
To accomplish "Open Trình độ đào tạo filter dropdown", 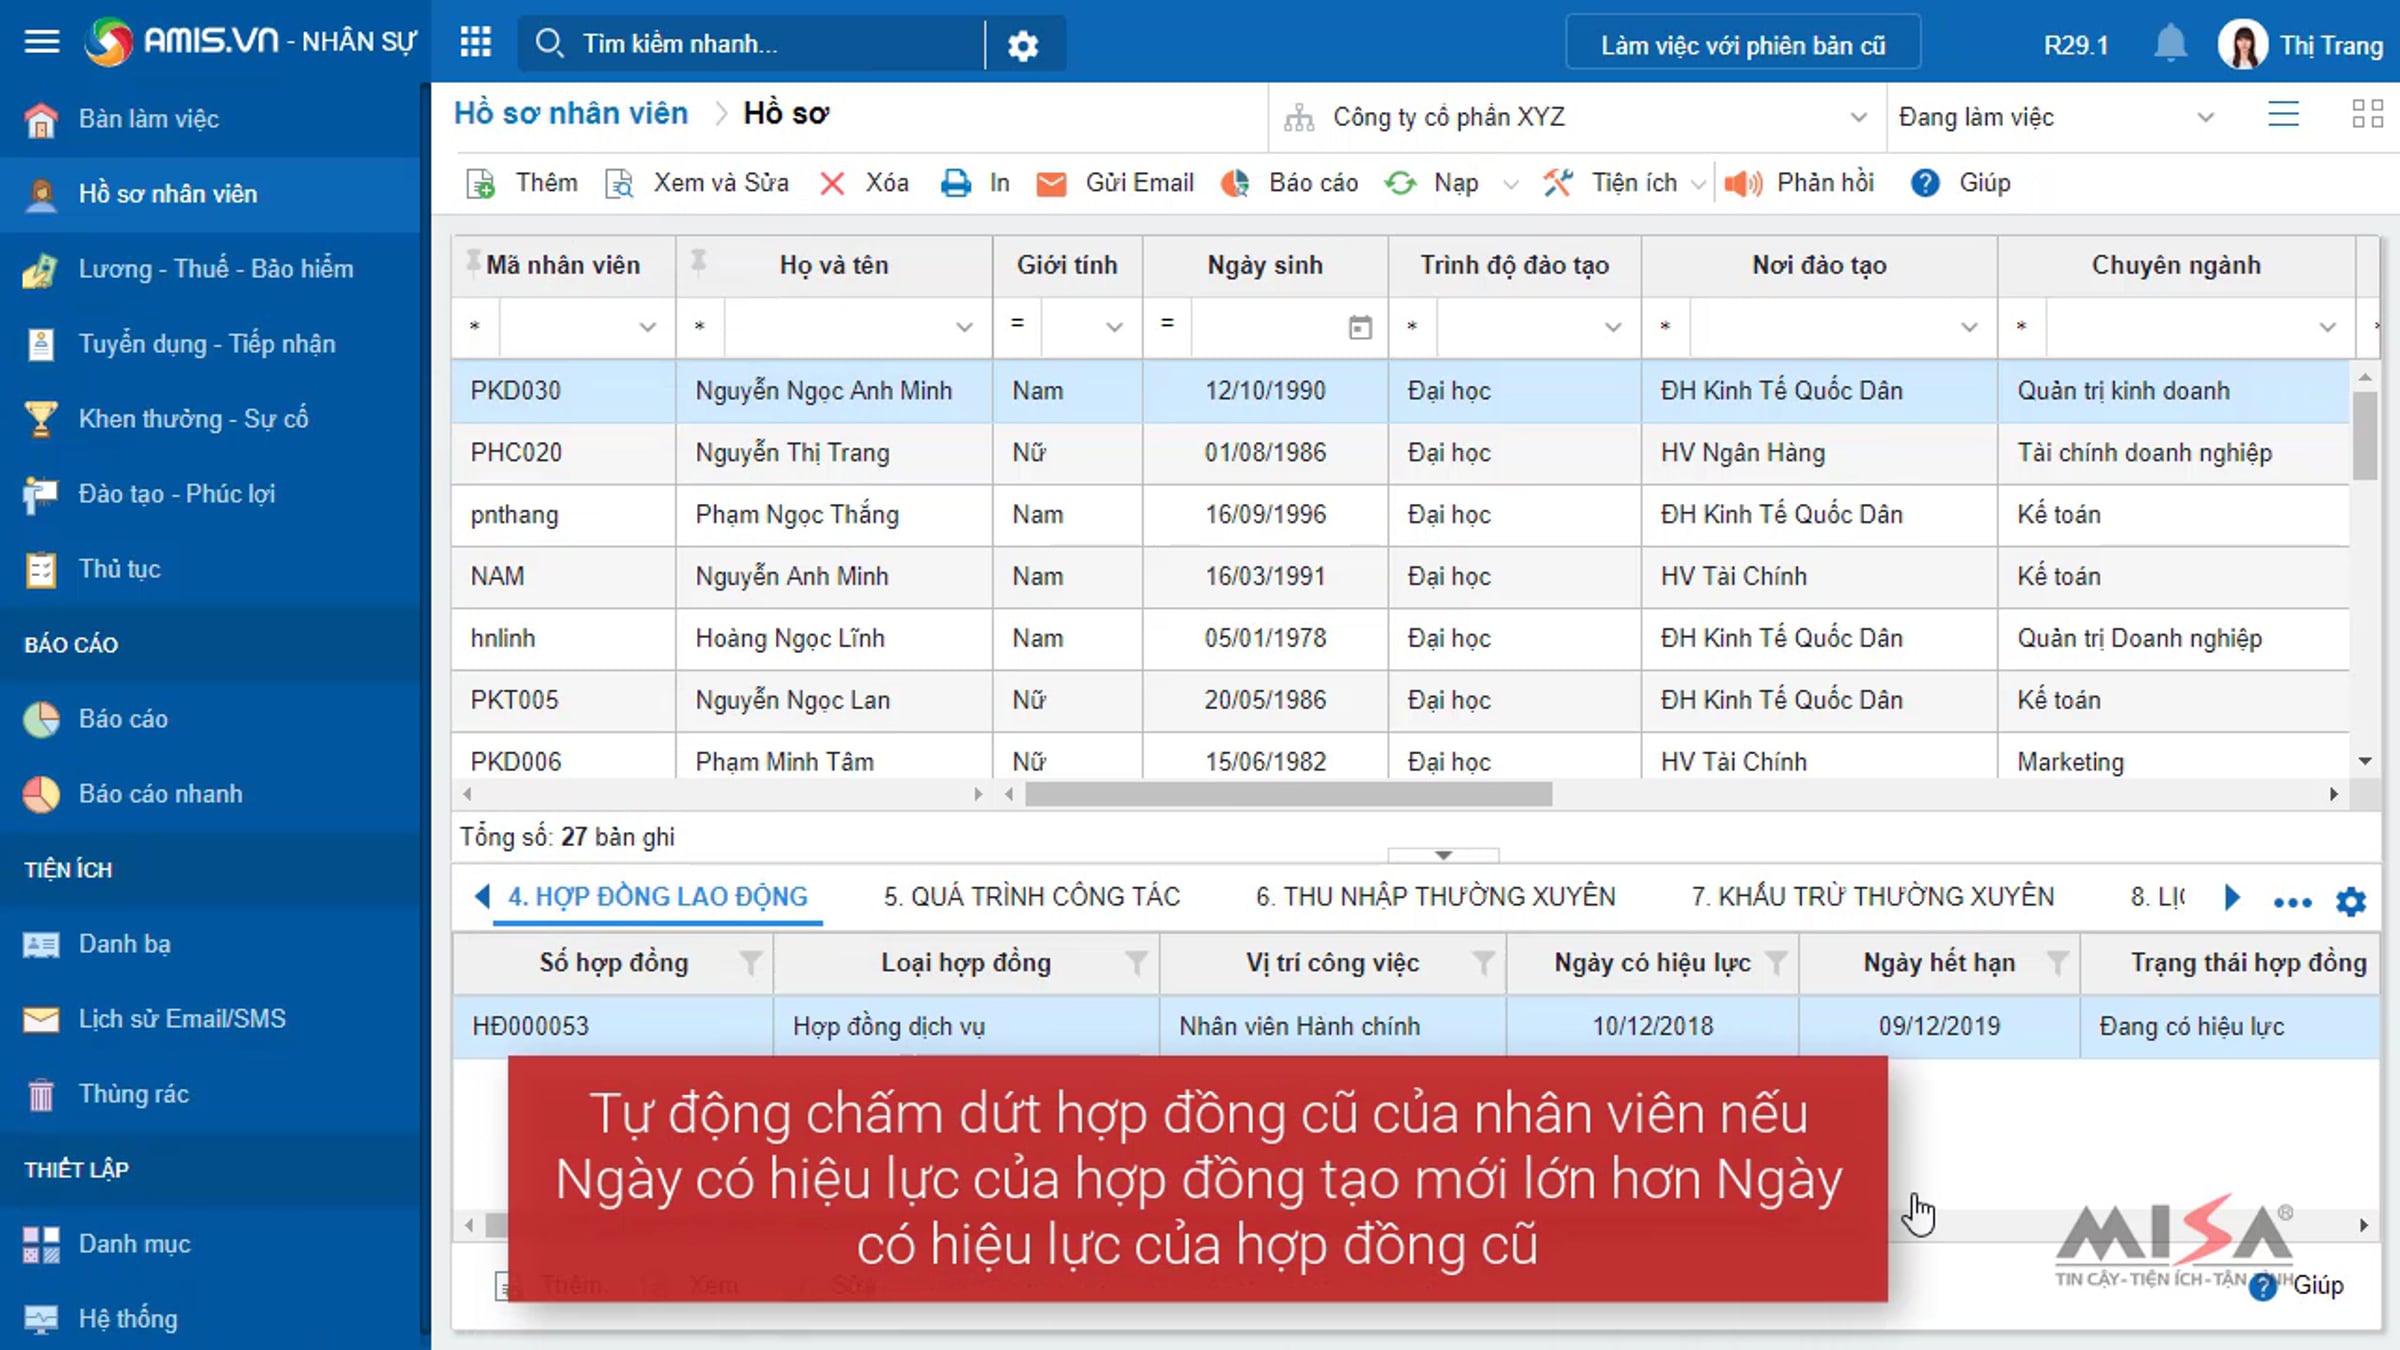I will [1612, 327].
